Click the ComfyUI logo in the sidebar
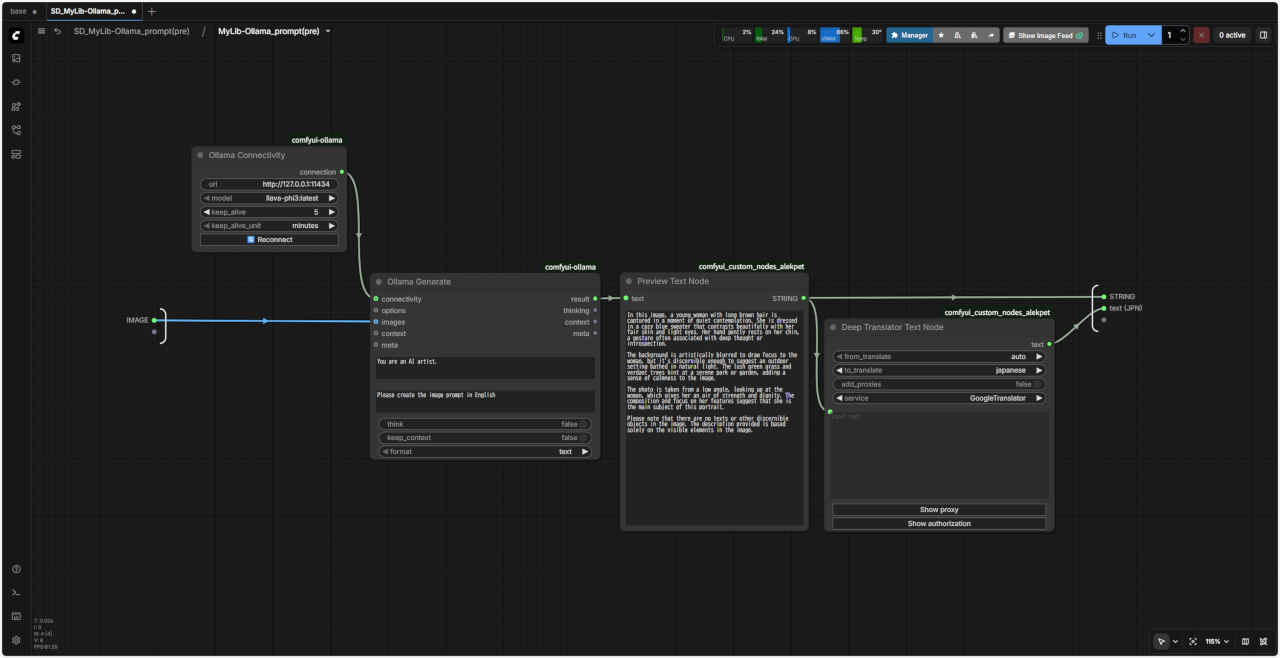The image size is (1280, 658). tap(16, 35)
